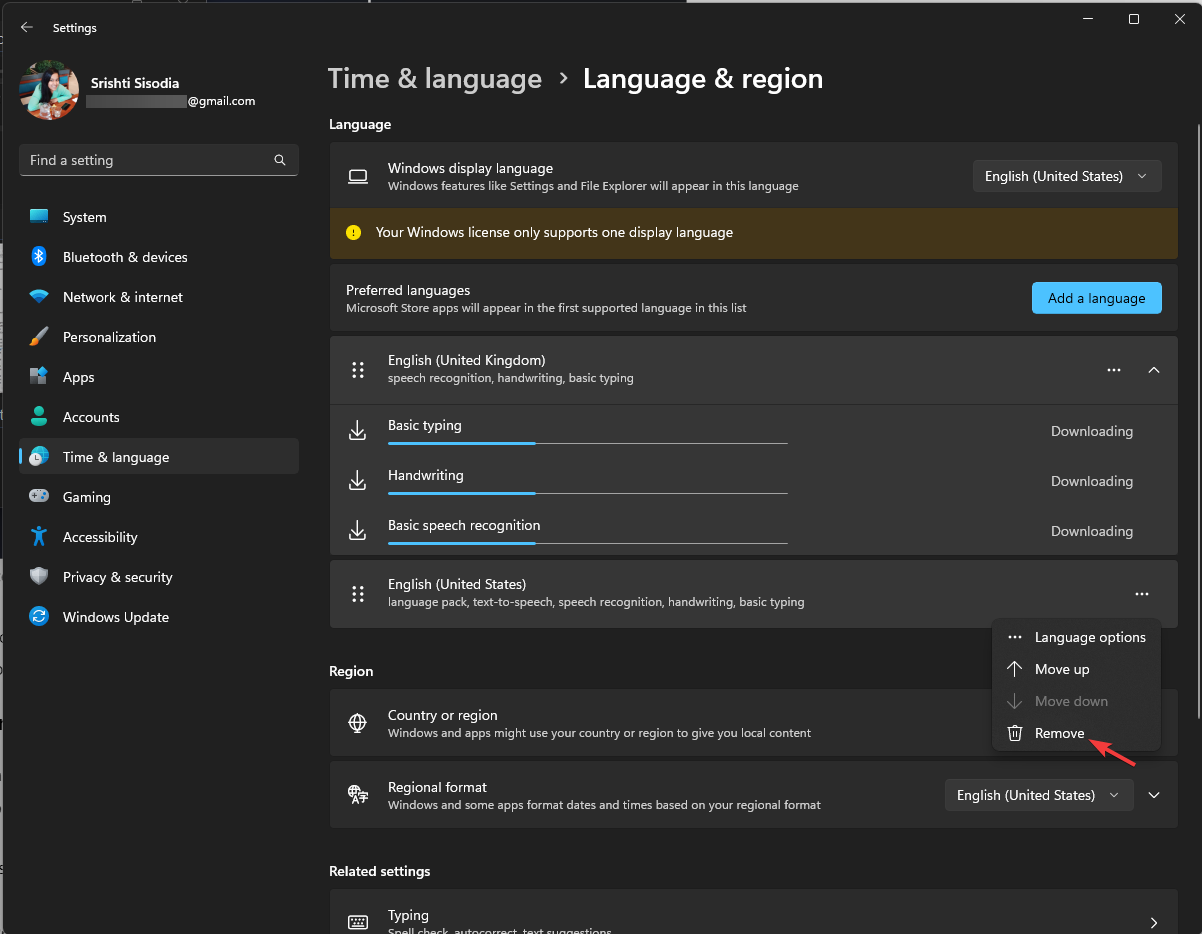Click the Gaming controller icon
Screen dimensions: 1202x934
(39, 497)
